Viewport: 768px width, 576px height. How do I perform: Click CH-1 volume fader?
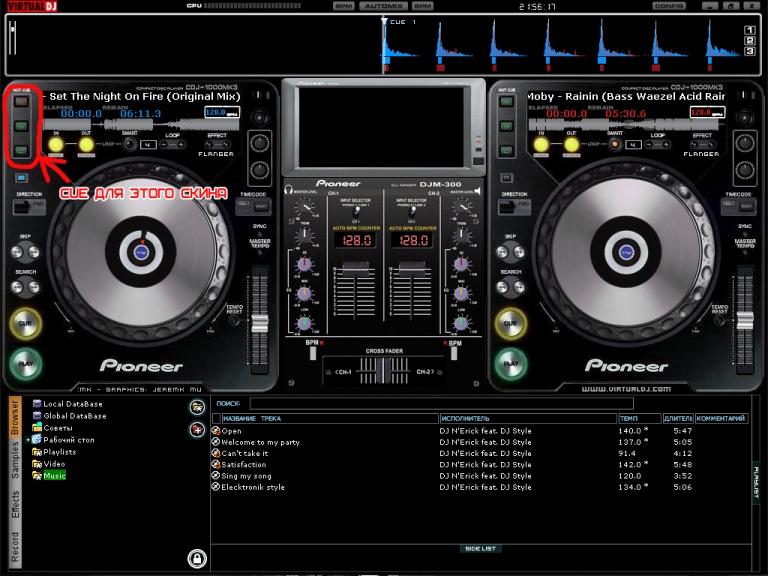tap(356, 269)
